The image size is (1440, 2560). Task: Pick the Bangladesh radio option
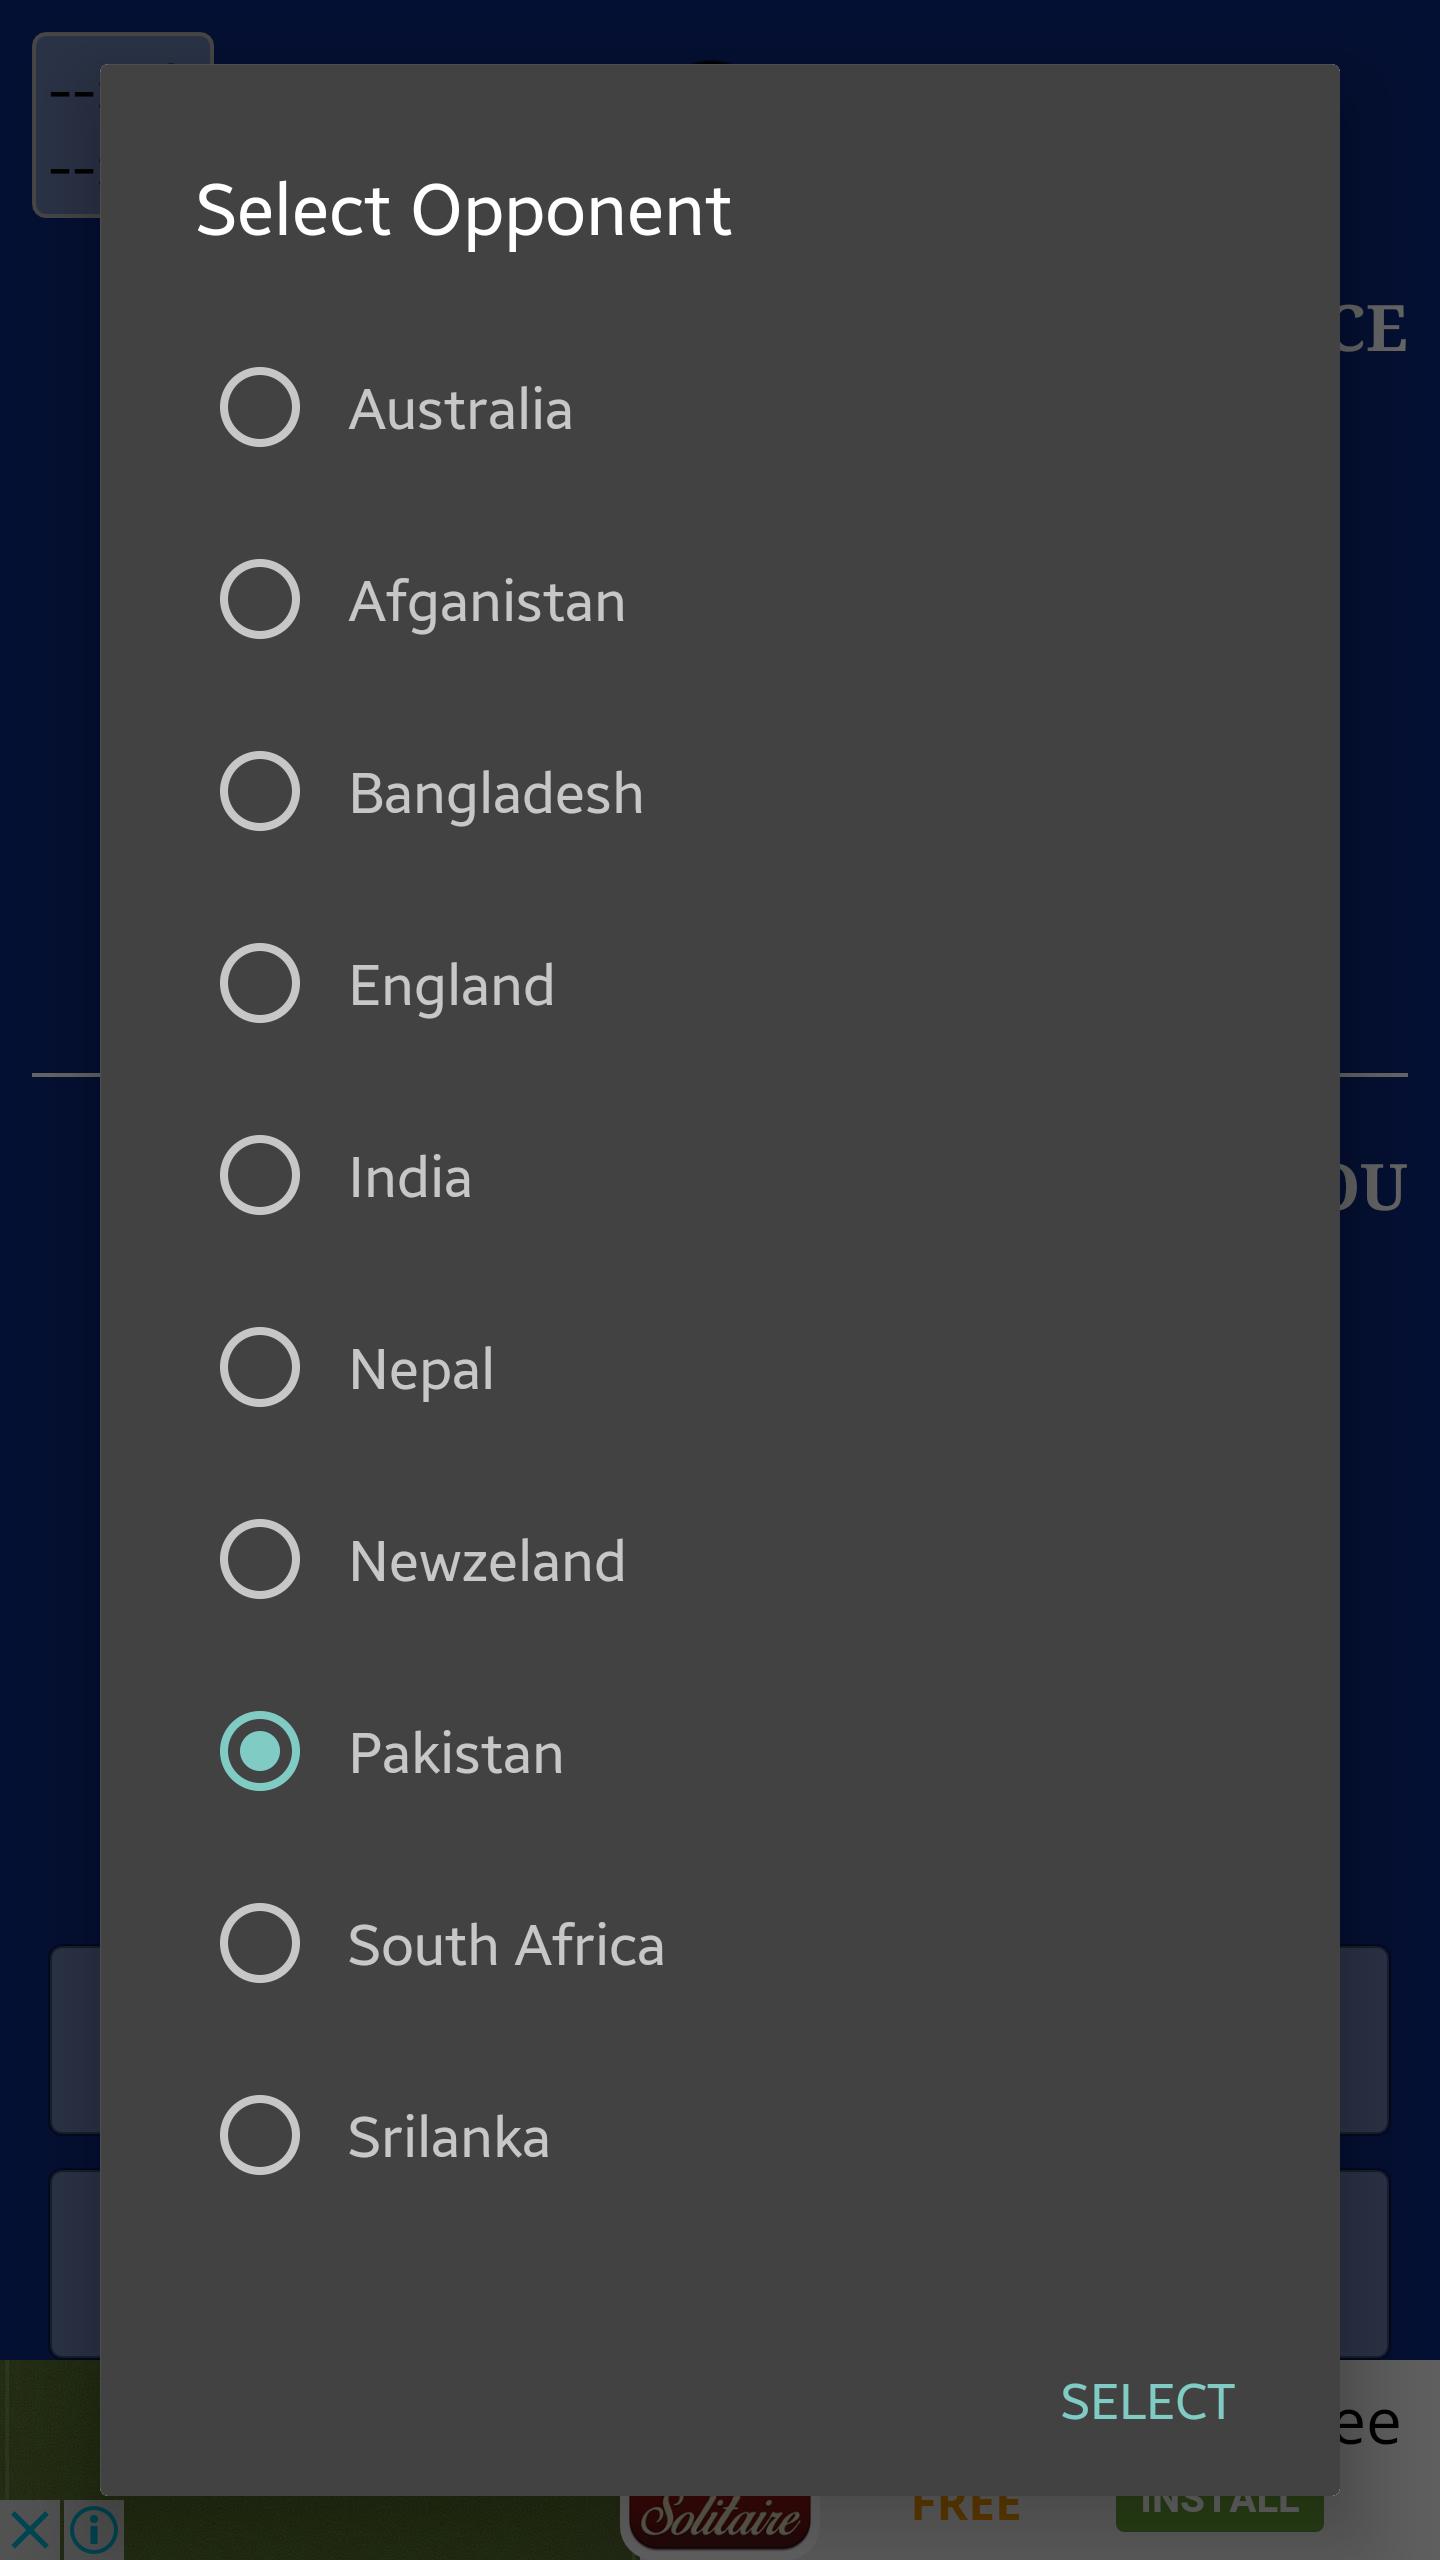pos(260,791)
